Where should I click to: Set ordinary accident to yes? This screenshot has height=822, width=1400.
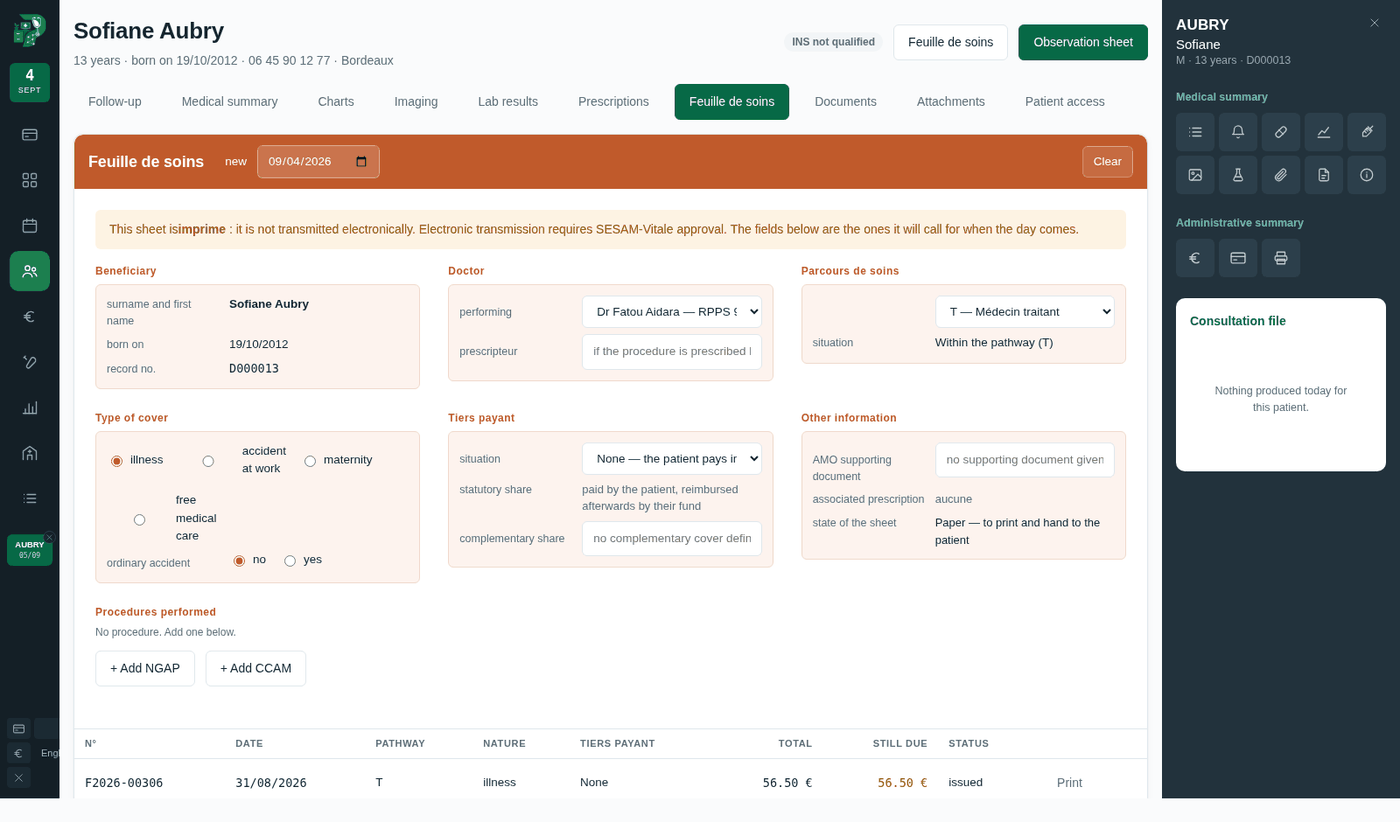[290, 561]
